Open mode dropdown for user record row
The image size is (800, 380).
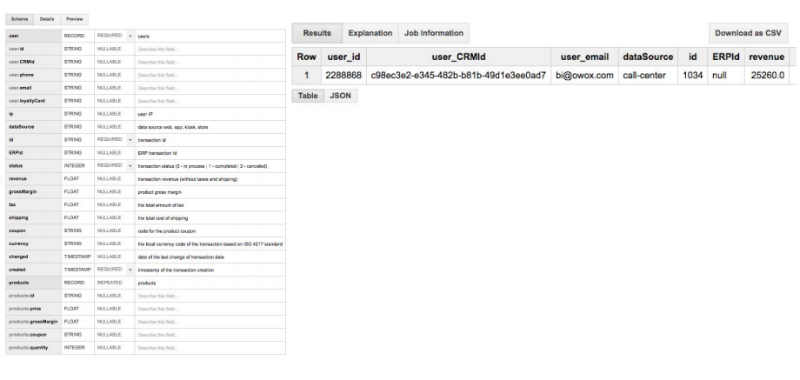click(130, 36)
